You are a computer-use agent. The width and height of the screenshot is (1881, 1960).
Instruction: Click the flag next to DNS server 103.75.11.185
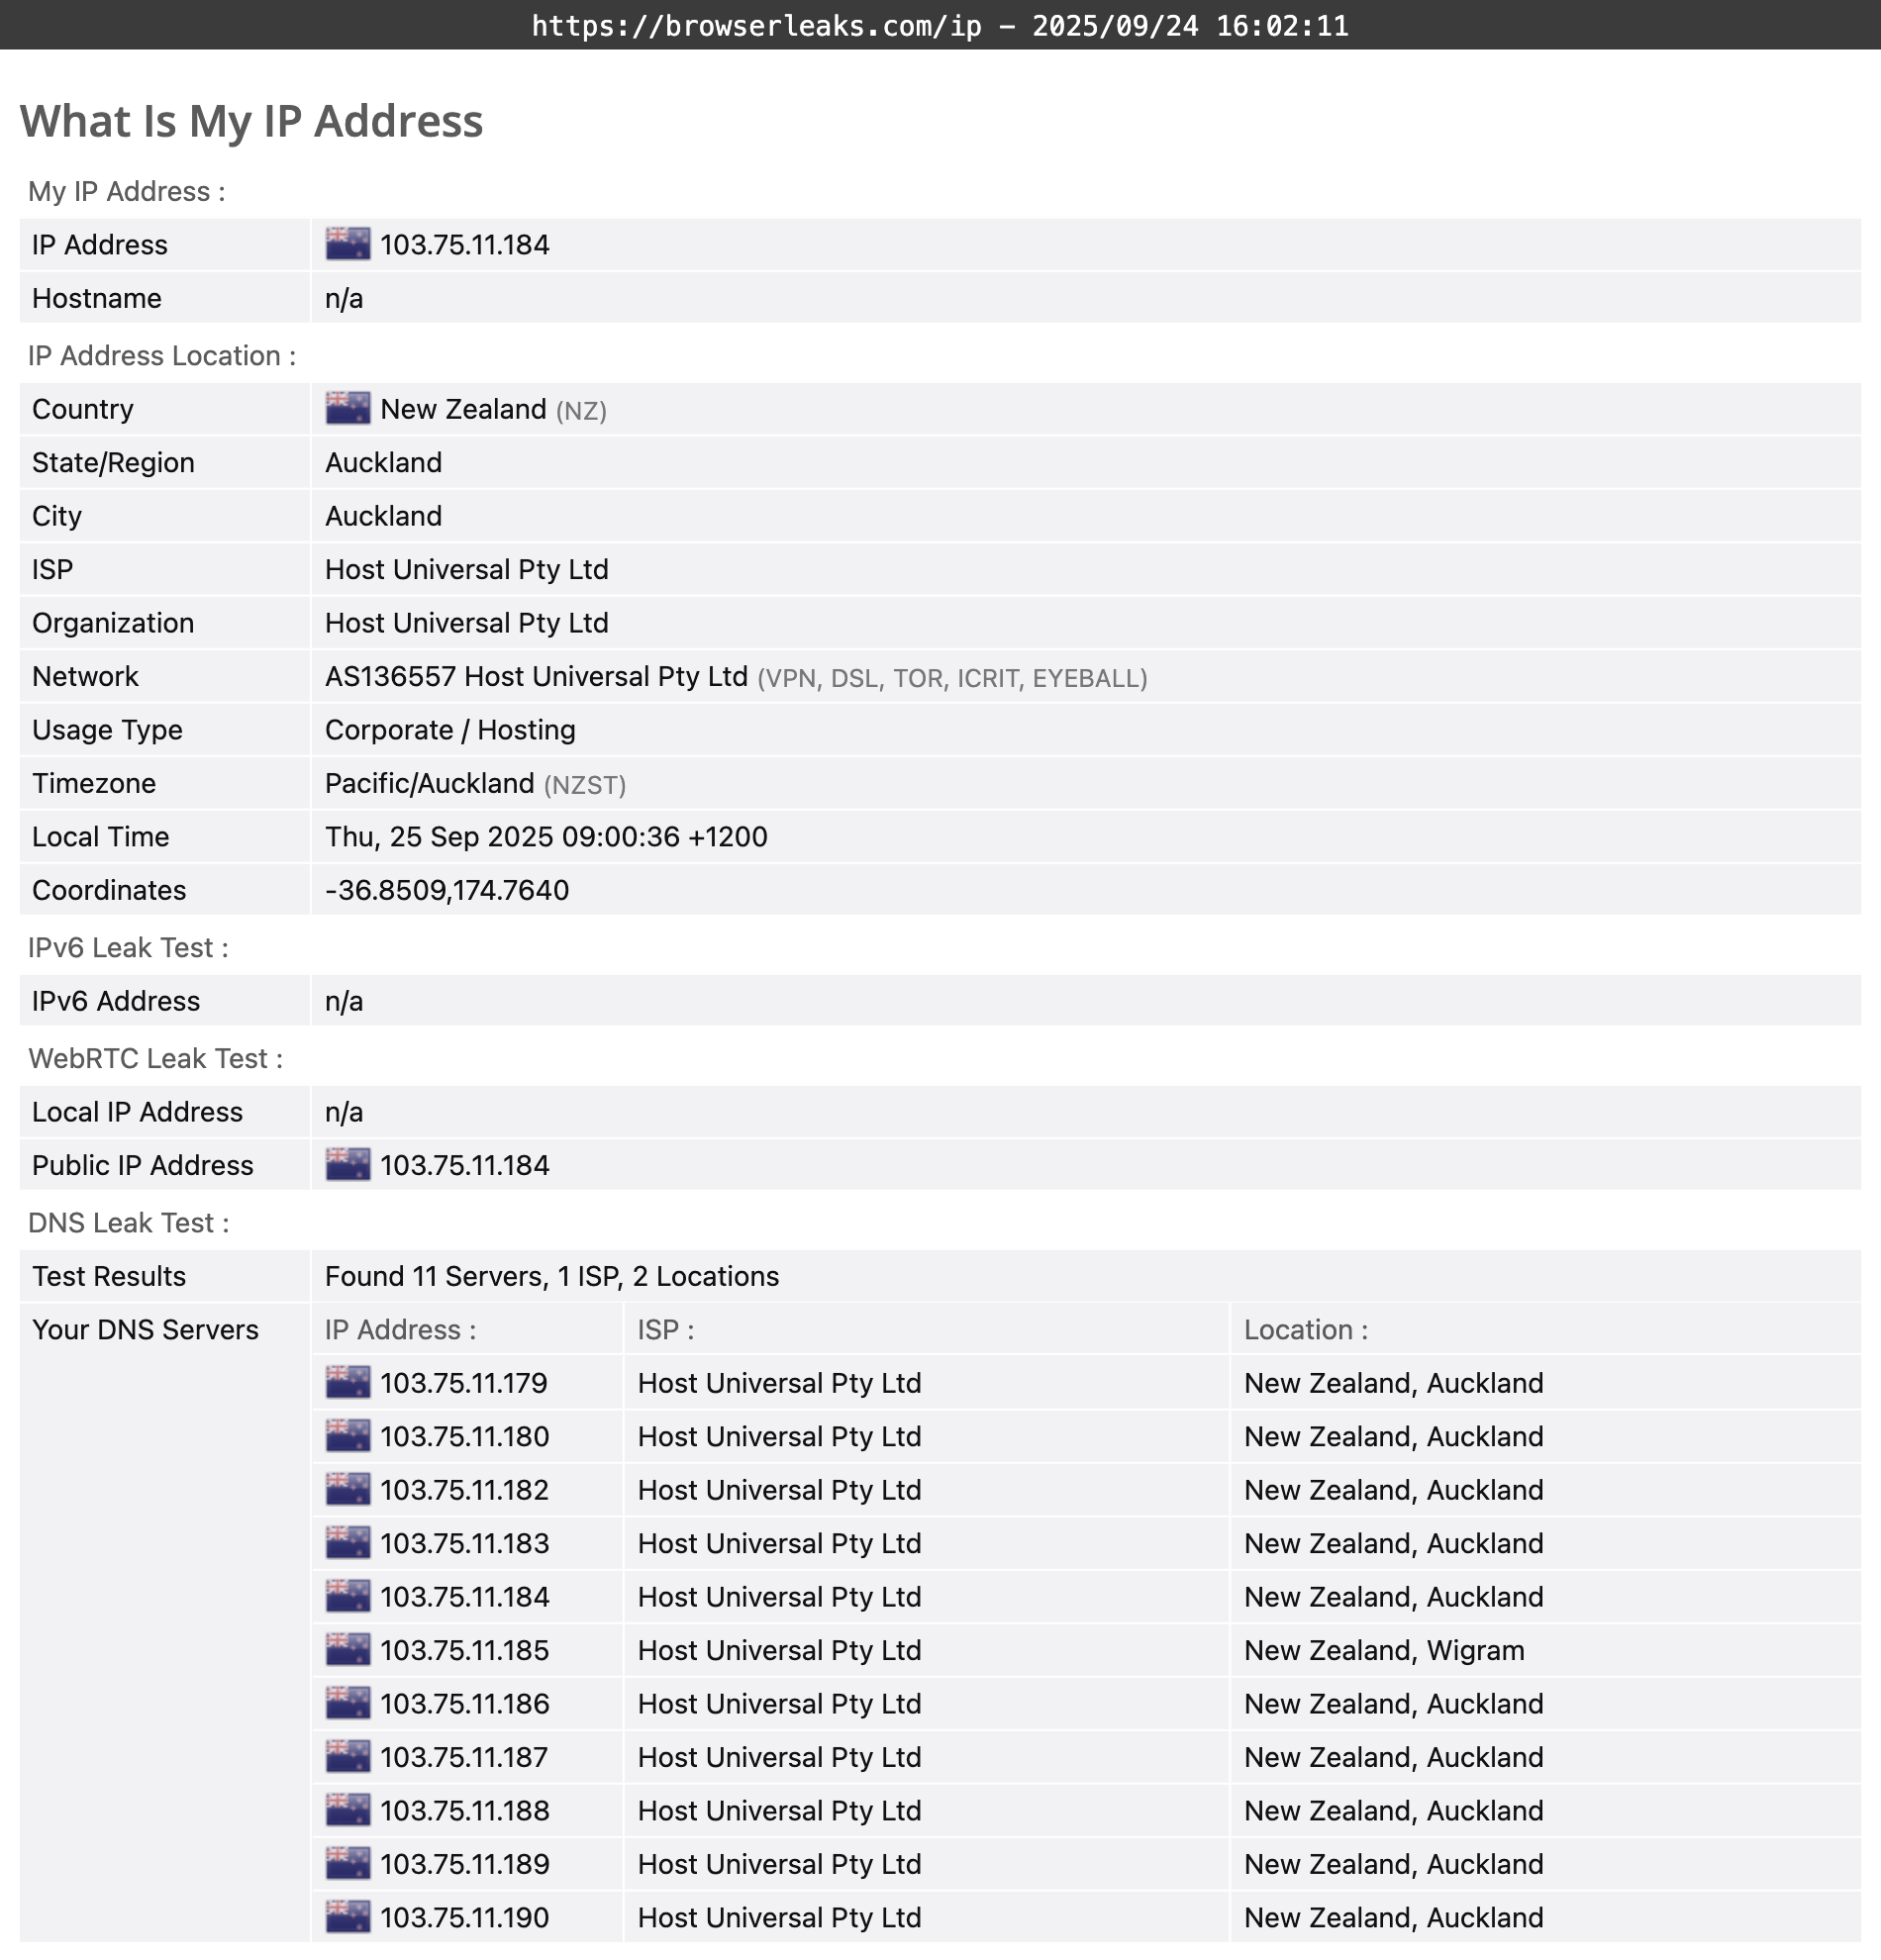point(347,1650)
